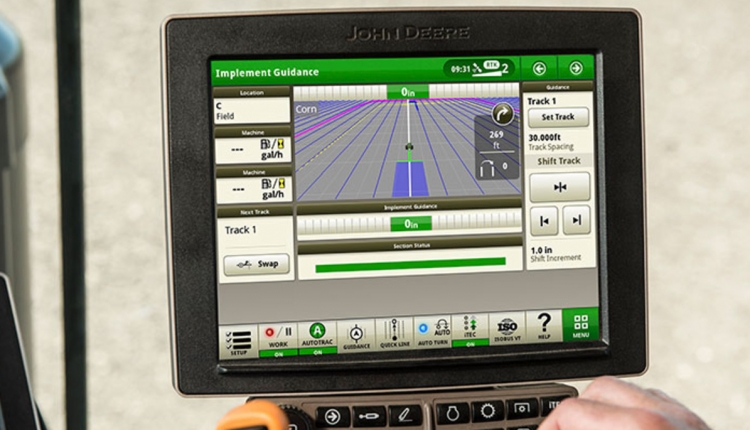This screenshot has width=750, height=430.
Task: Shift track left
Action: point(544,221)
